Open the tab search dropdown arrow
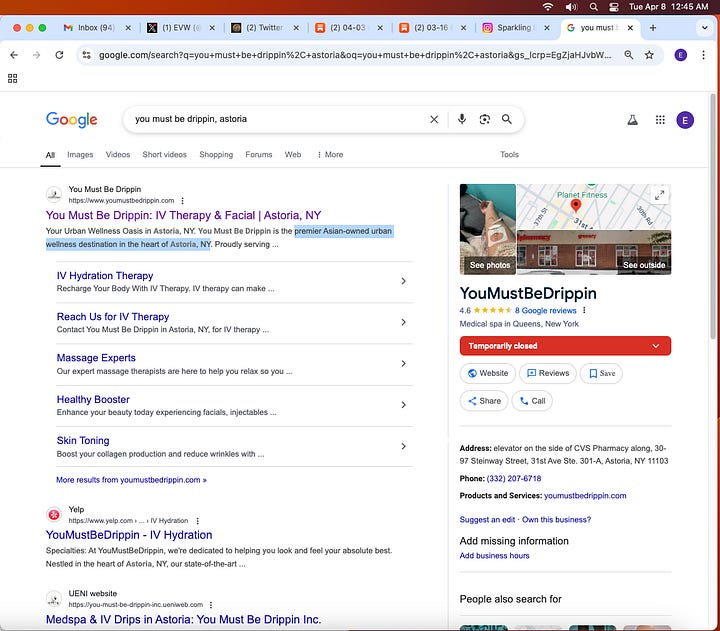 pos(704,28)
